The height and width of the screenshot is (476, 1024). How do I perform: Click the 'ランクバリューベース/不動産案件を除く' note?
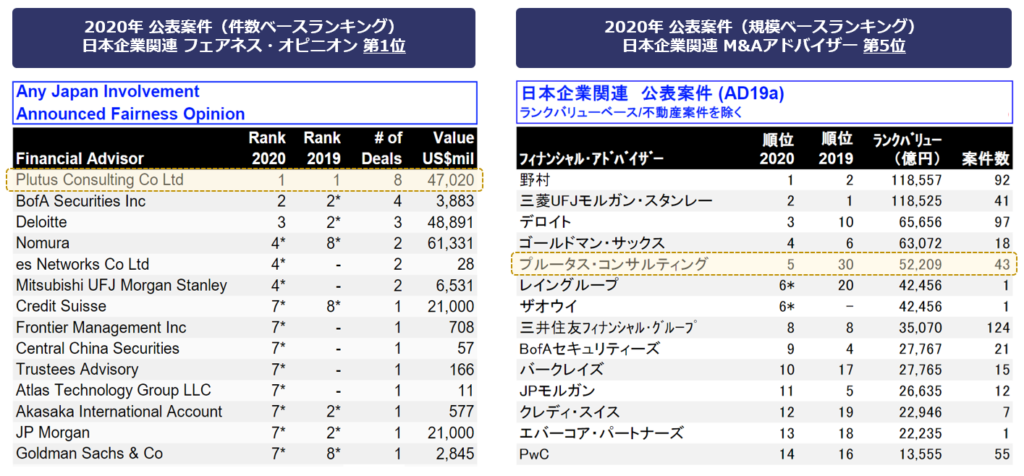pos(632,113)
